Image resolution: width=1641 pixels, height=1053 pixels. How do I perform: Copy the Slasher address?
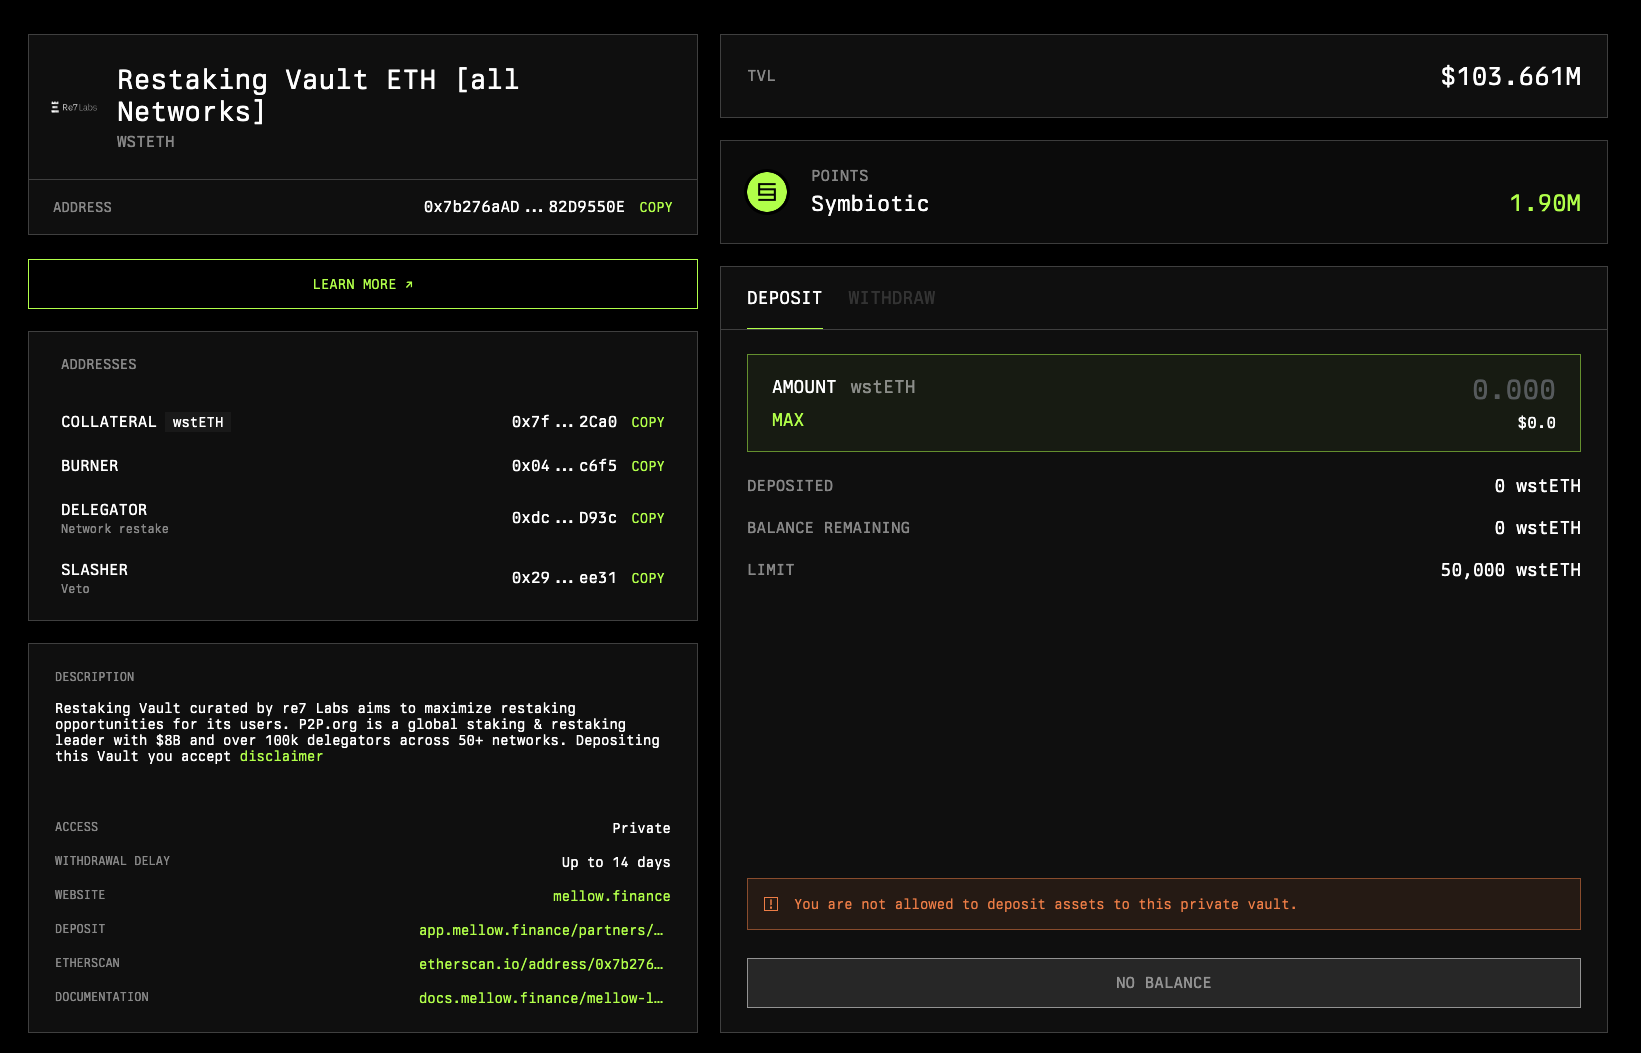coord(648,578)
